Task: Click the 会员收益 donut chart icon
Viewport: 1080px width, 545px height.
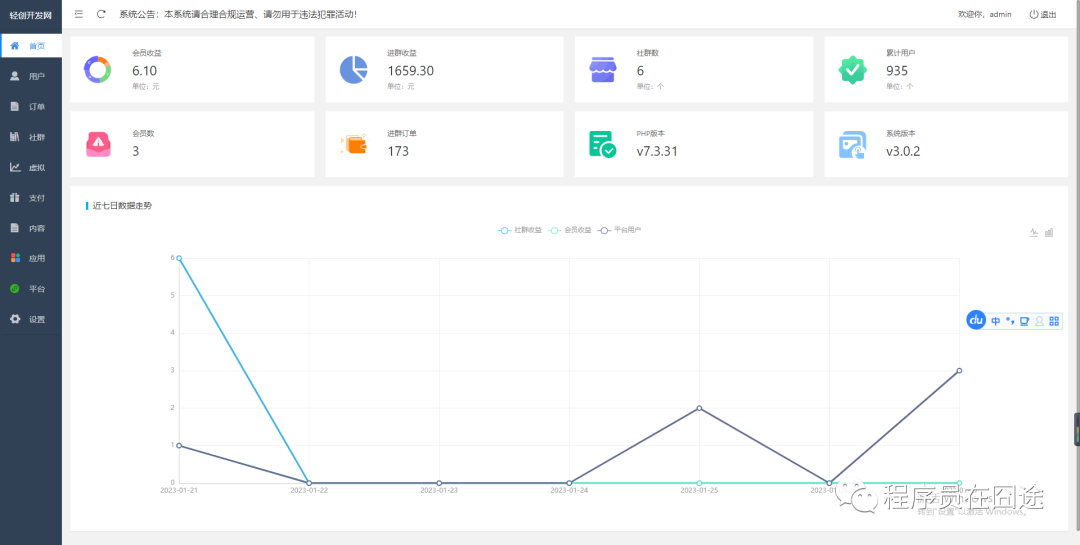Action: 98,70
